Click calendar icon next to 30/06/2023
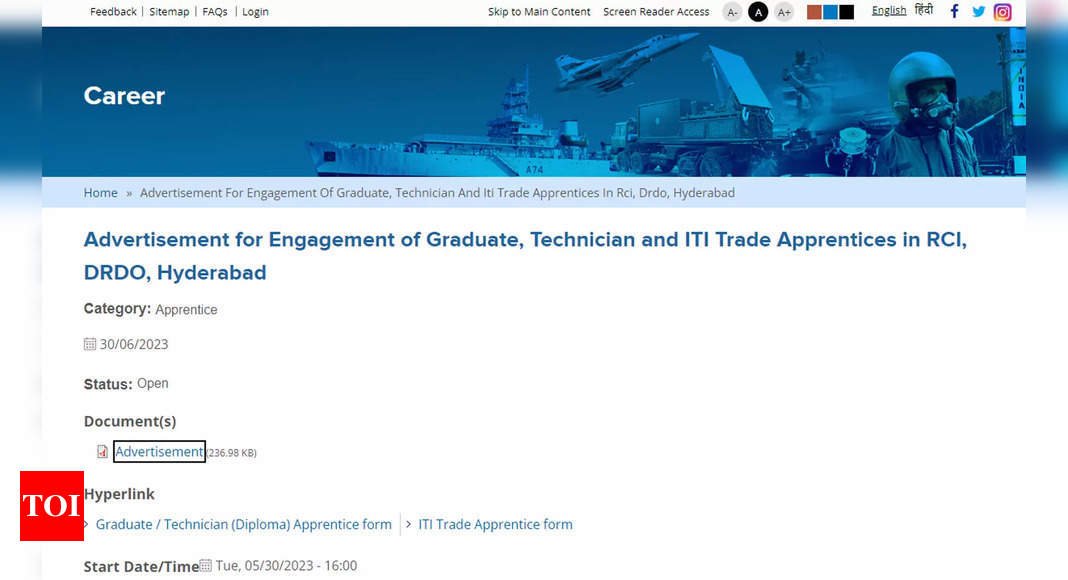 click(x=90, y=344)
